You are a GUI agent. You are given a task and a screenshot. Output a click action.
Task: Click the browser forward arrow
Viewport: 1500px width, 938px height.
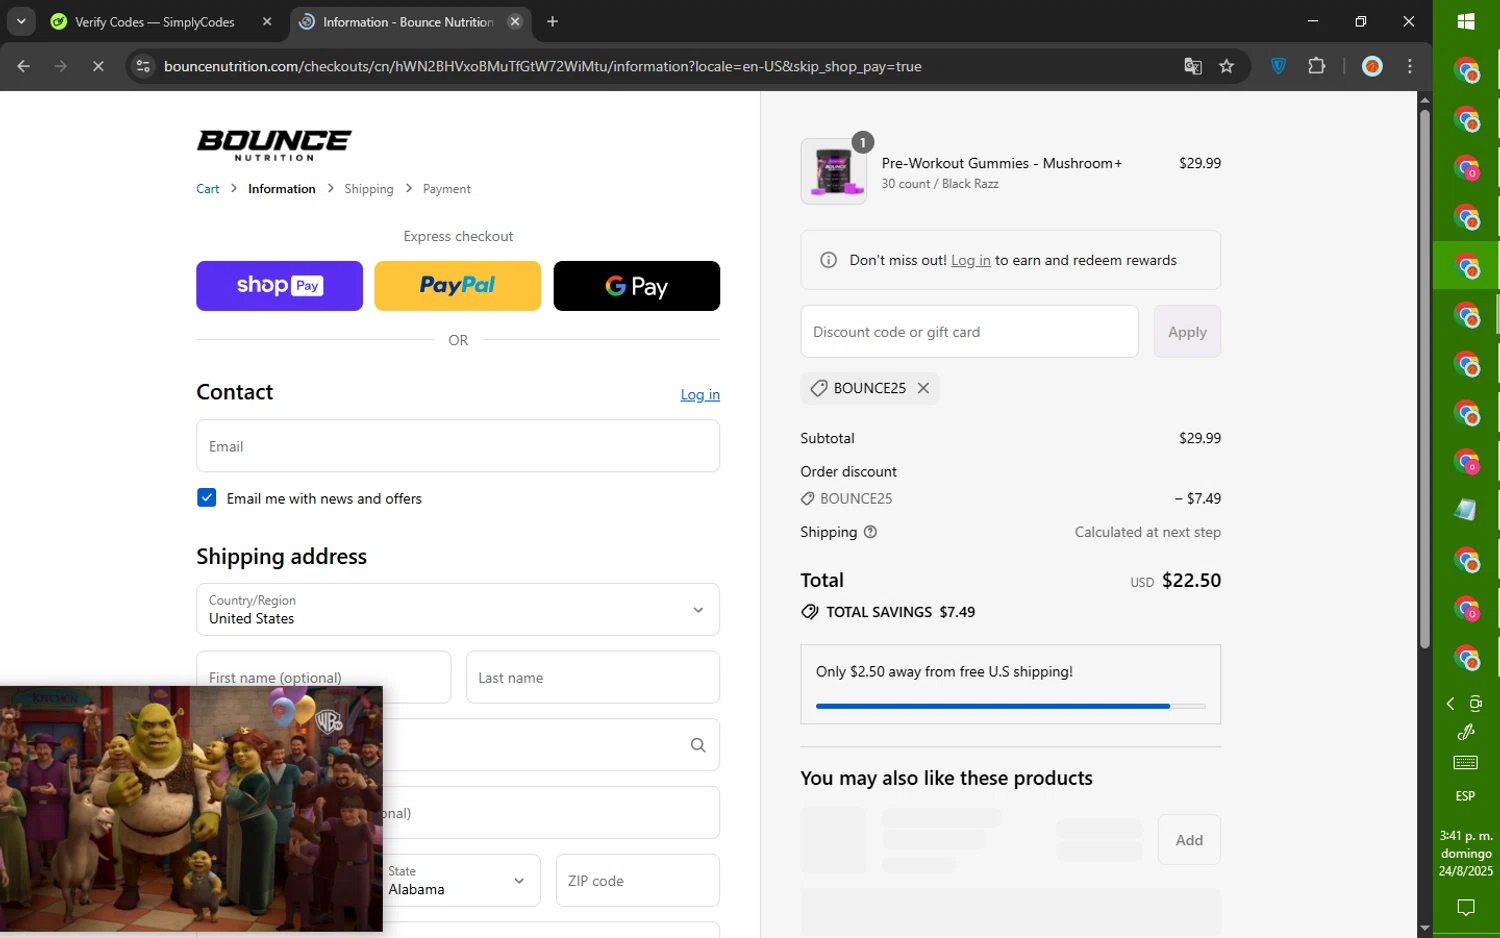click(61, 66)
